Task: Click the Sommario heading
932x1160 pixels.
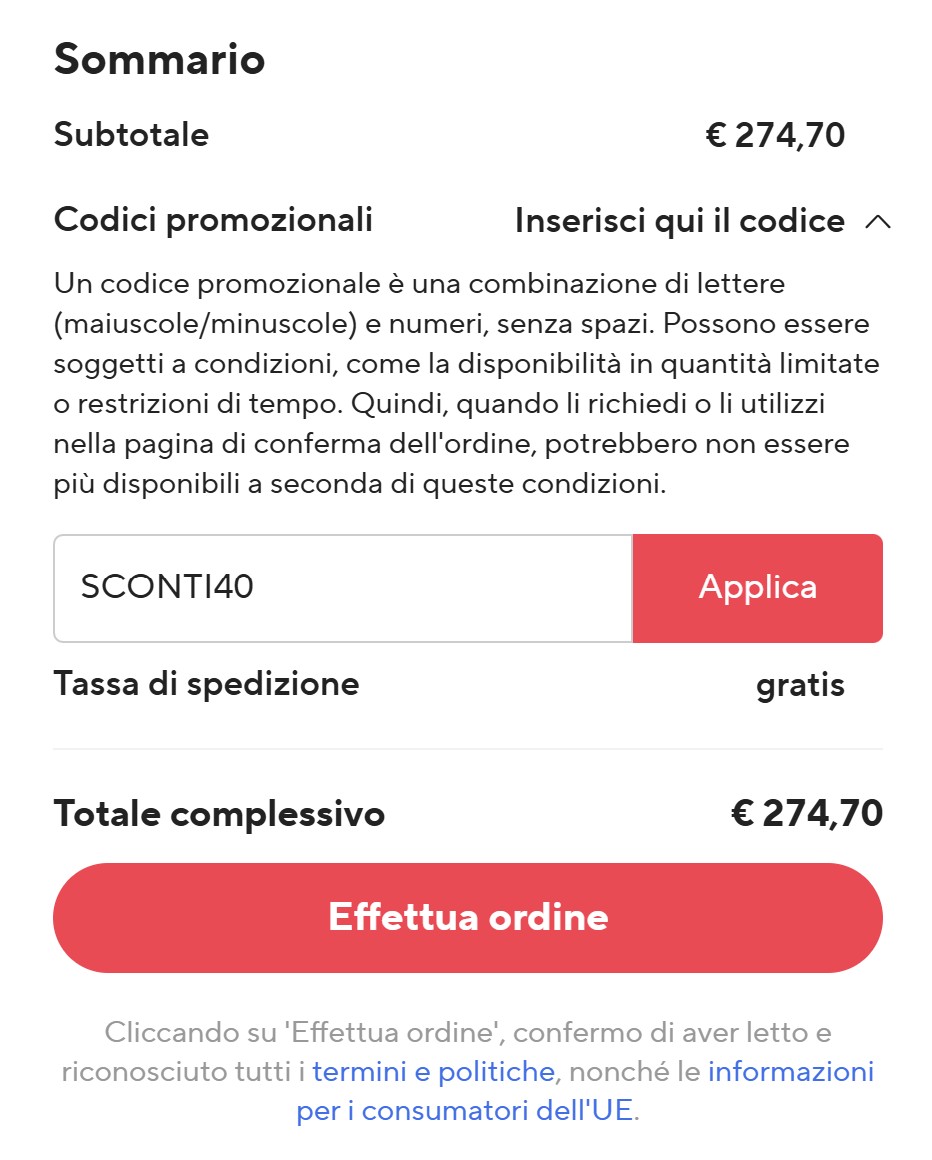Action: coord(159,59)
